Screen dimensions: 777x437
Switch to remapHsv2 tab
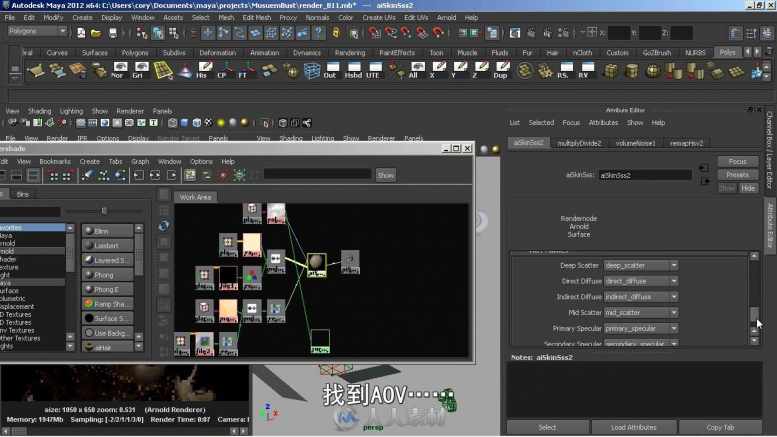(686, 143)
